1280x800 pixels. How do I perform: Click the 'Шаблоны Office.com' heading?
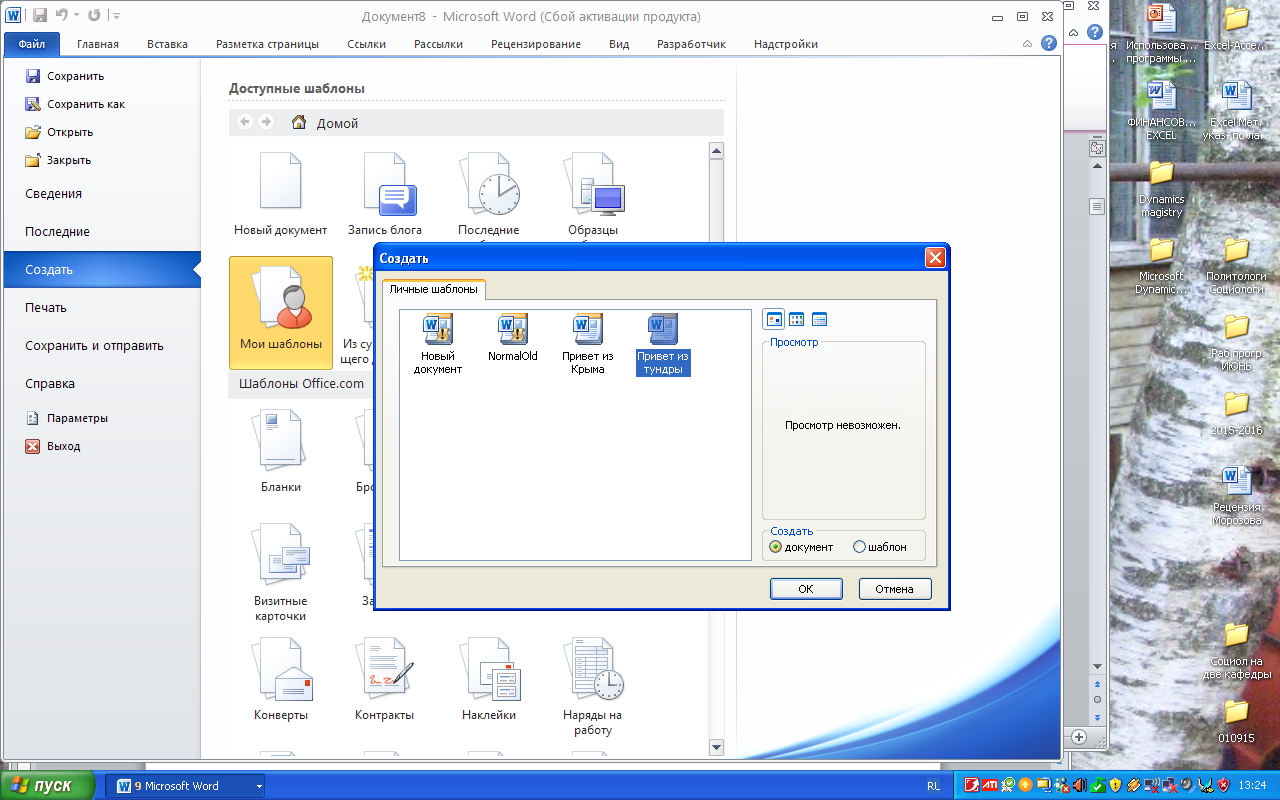pos(301,383)
